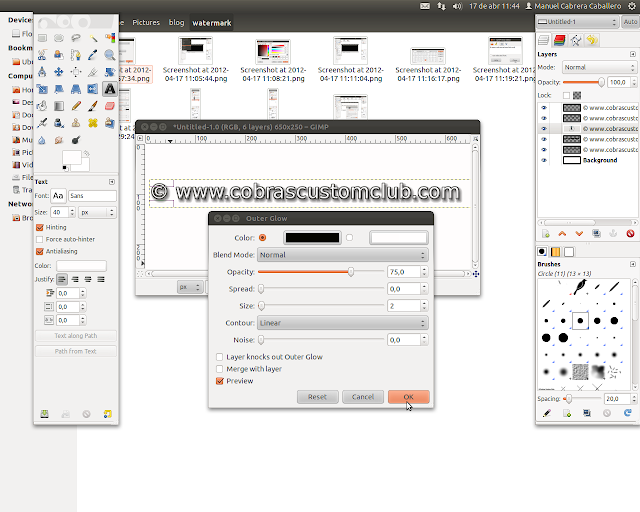This screenshot has width=640, height=512.
Task: Select the Alignment tool
Action: click(76, 72)
